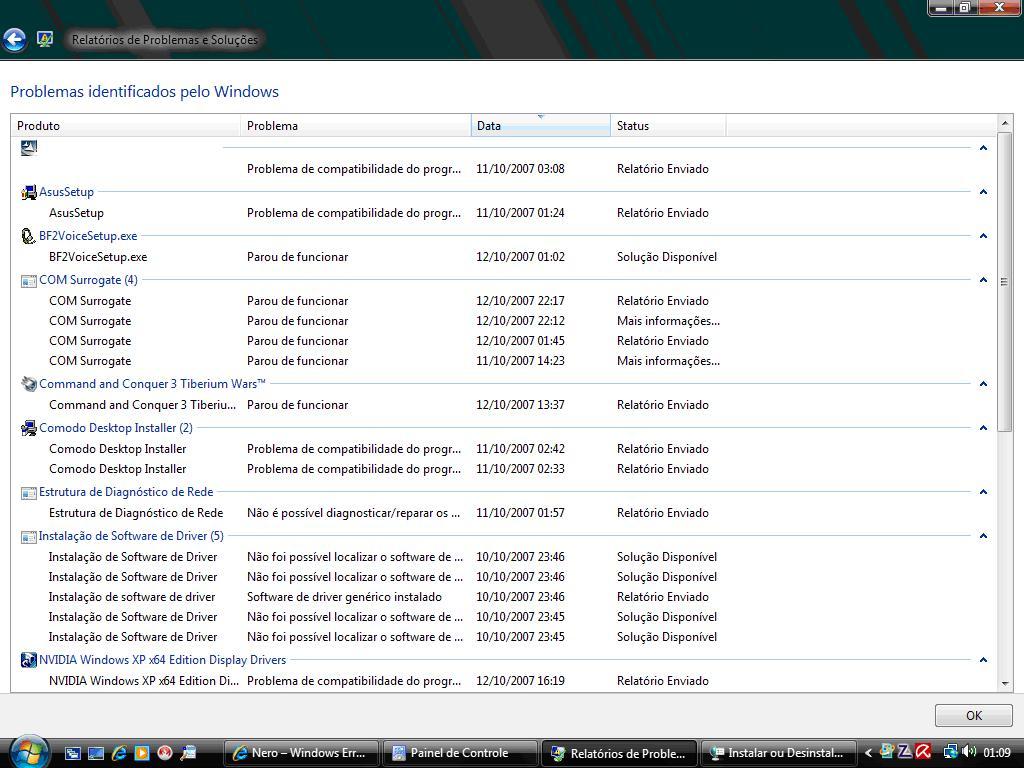Select NVIDIA row dated 12/10/2007 16:19
The image size is (1024, 768).
(x=503, y=681)
